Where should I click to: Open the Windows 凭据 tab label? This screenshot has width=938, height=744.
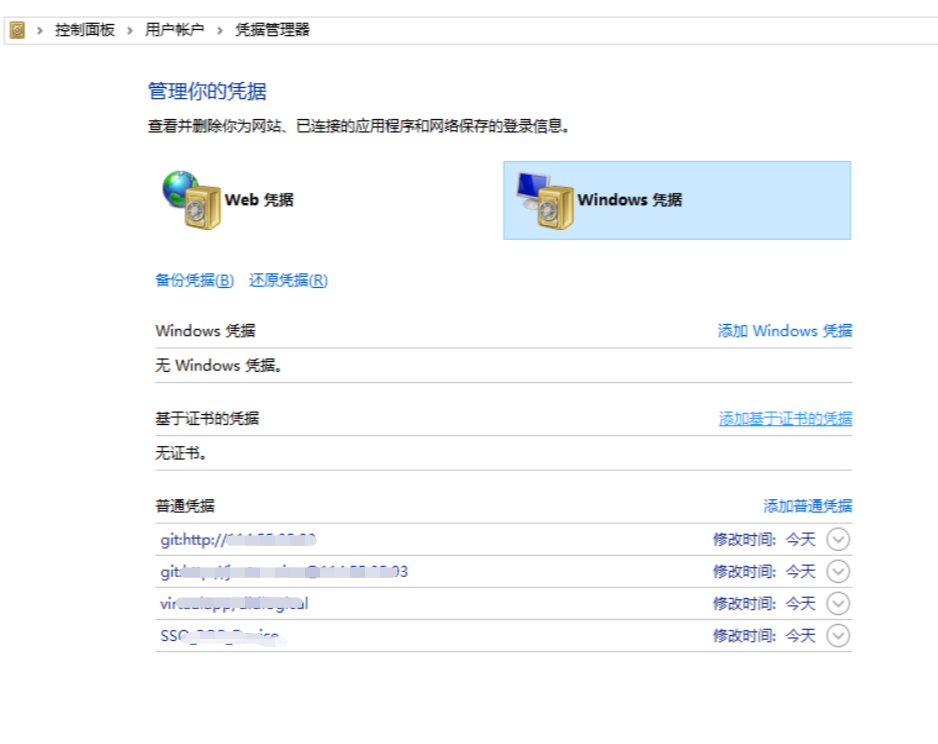pos(629,200)
